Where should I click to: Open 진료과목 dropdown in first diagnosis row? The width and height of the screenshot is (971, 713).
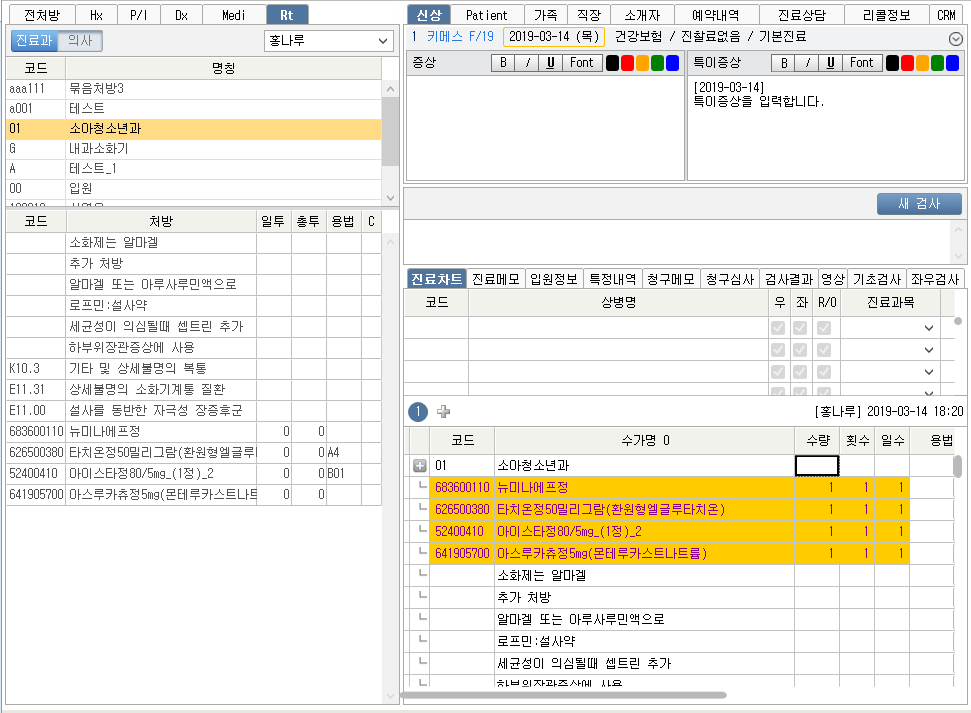(928, 328)
